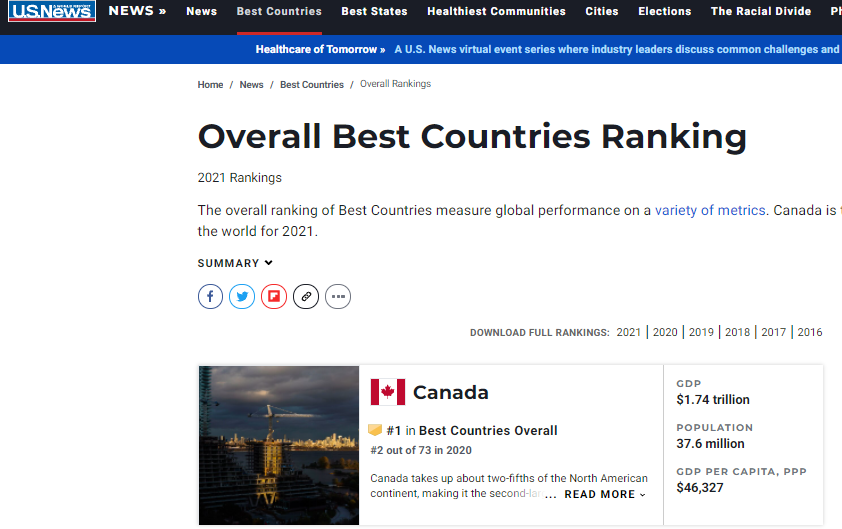
Task: Navigate to Home in breadcrumb
Action: pos(210,85)
